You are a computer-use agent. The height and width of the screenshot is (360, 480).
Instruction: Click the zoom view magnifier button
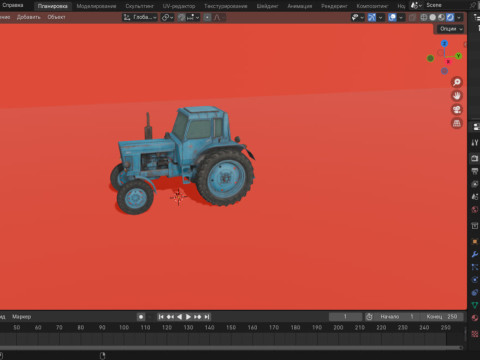click(x=457, y=82)
